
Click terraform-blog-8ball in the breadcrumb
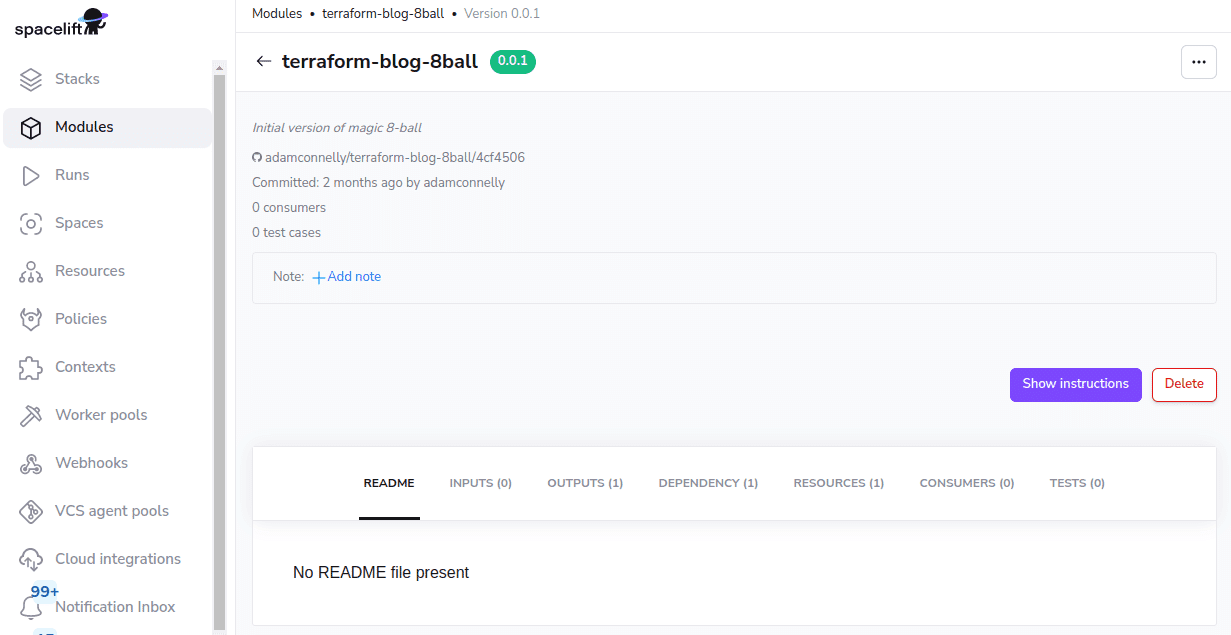[383, 14]
